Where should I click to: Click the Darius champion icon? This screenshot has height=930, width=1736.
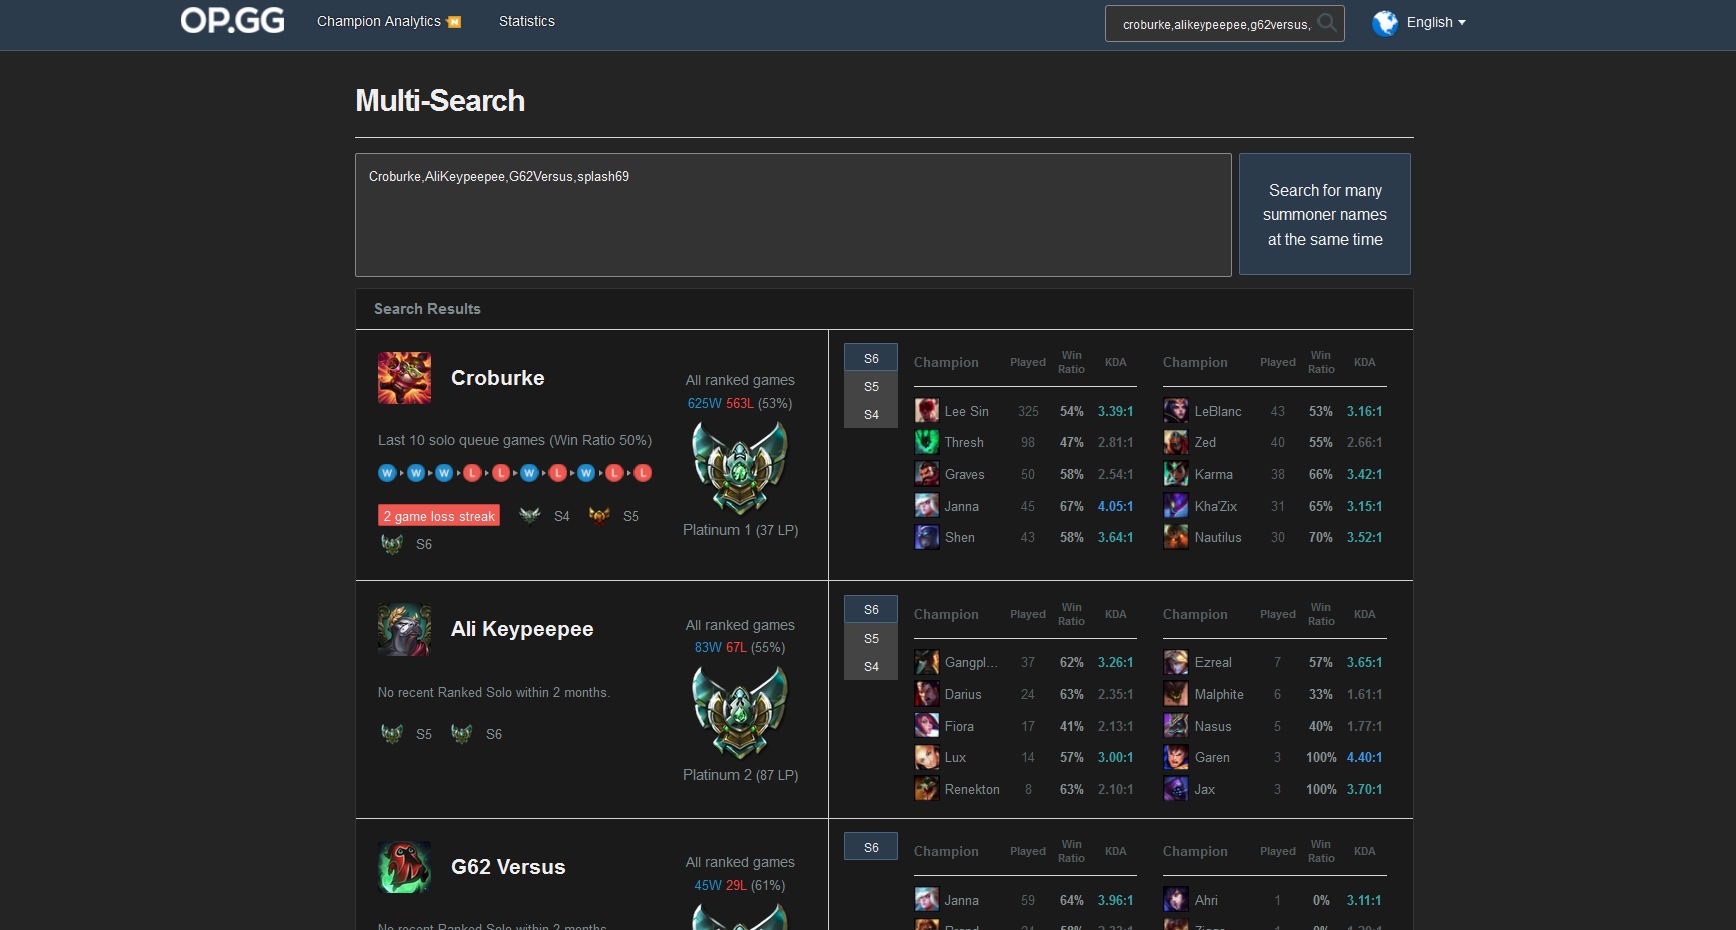(927, 694)
